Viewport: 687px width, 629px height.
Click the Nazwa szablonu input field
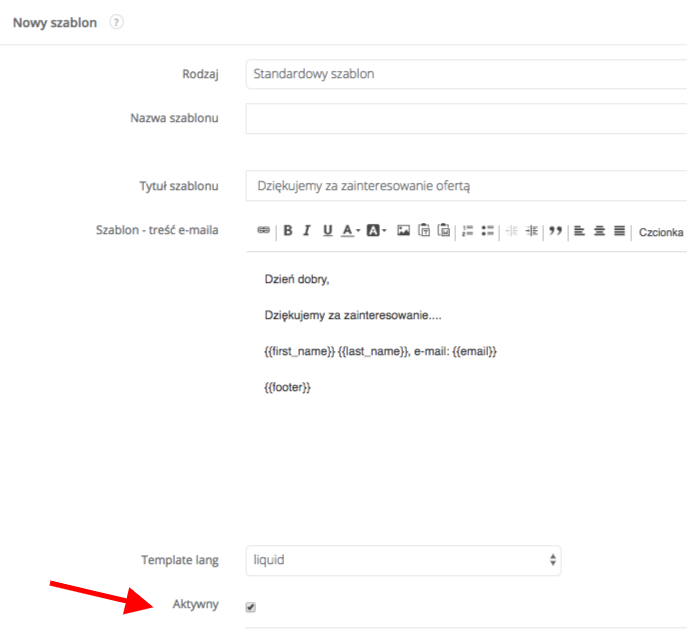(x=466, y=118)
